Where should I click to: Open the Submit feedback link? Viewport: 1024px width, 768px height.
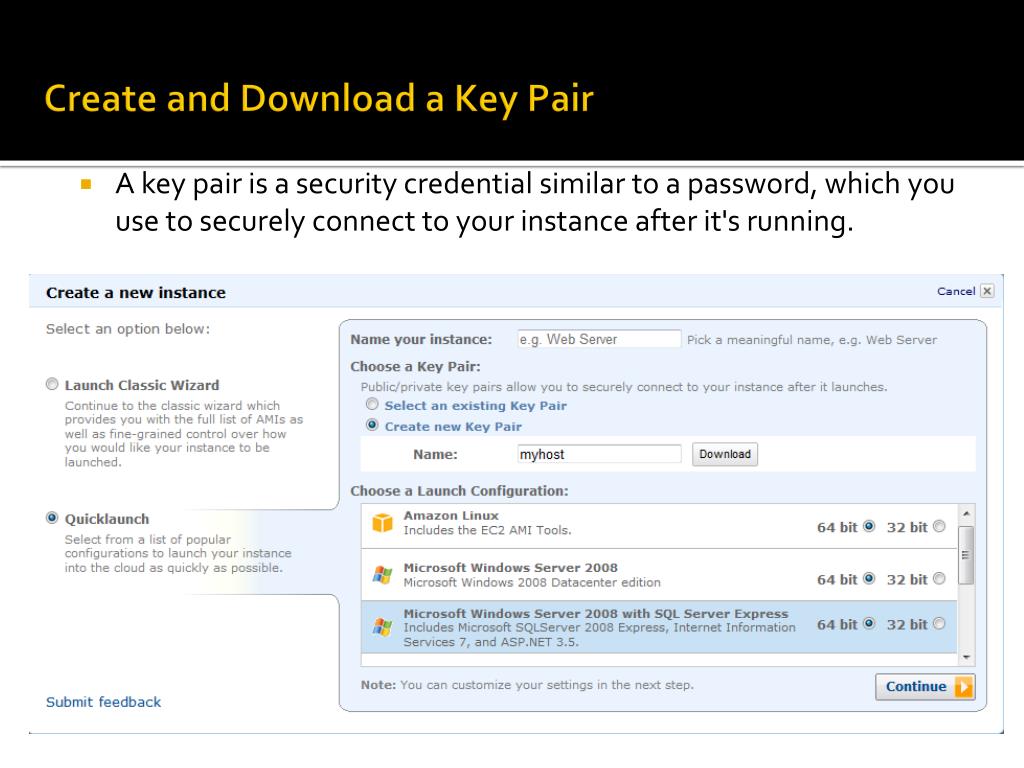click(103, 702)
